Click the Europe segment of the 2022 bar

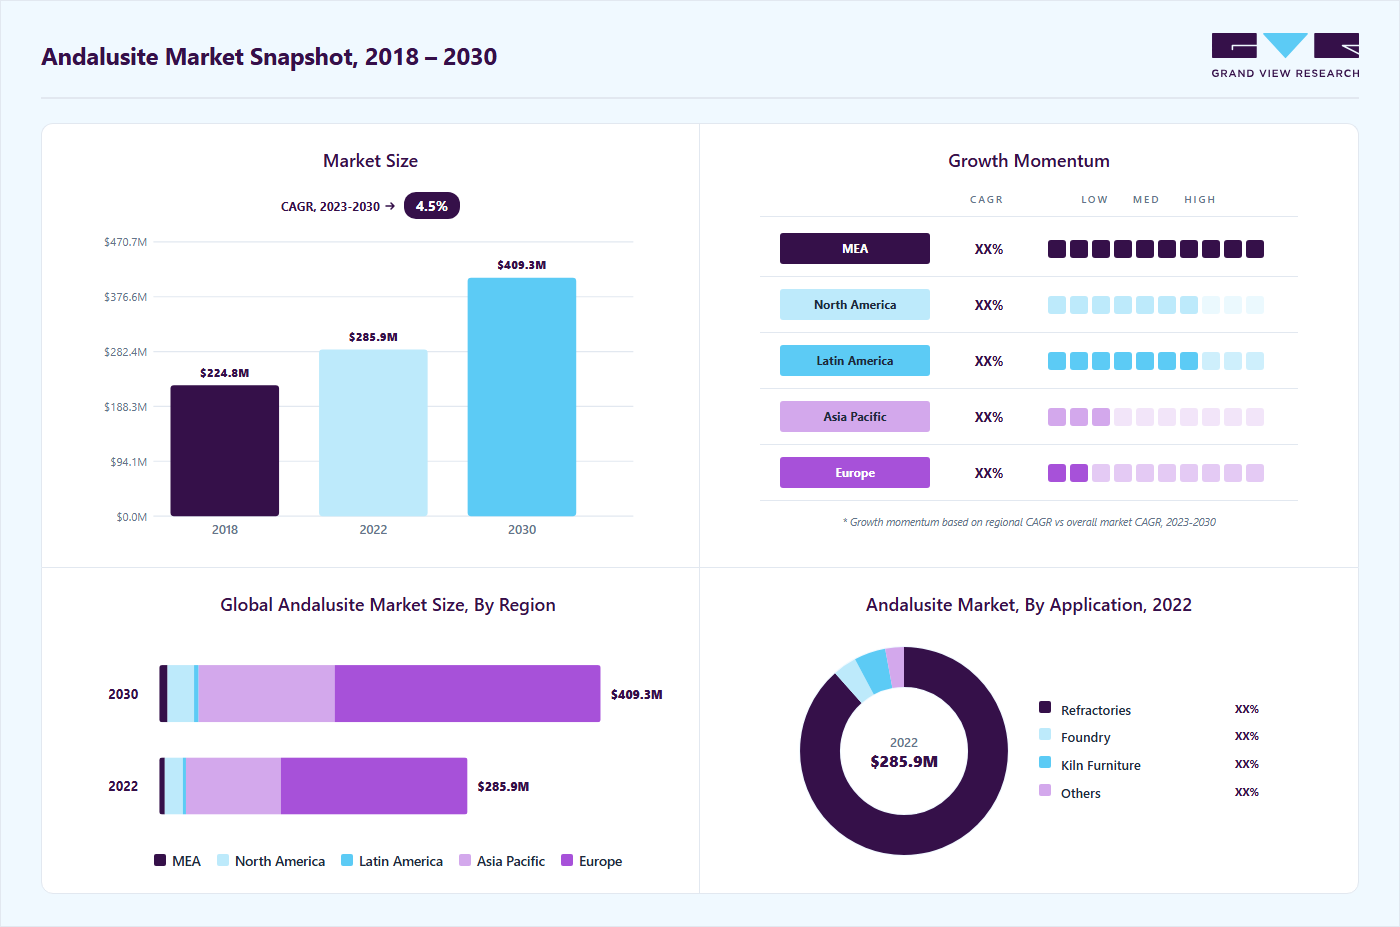click(x=374, y=786)
